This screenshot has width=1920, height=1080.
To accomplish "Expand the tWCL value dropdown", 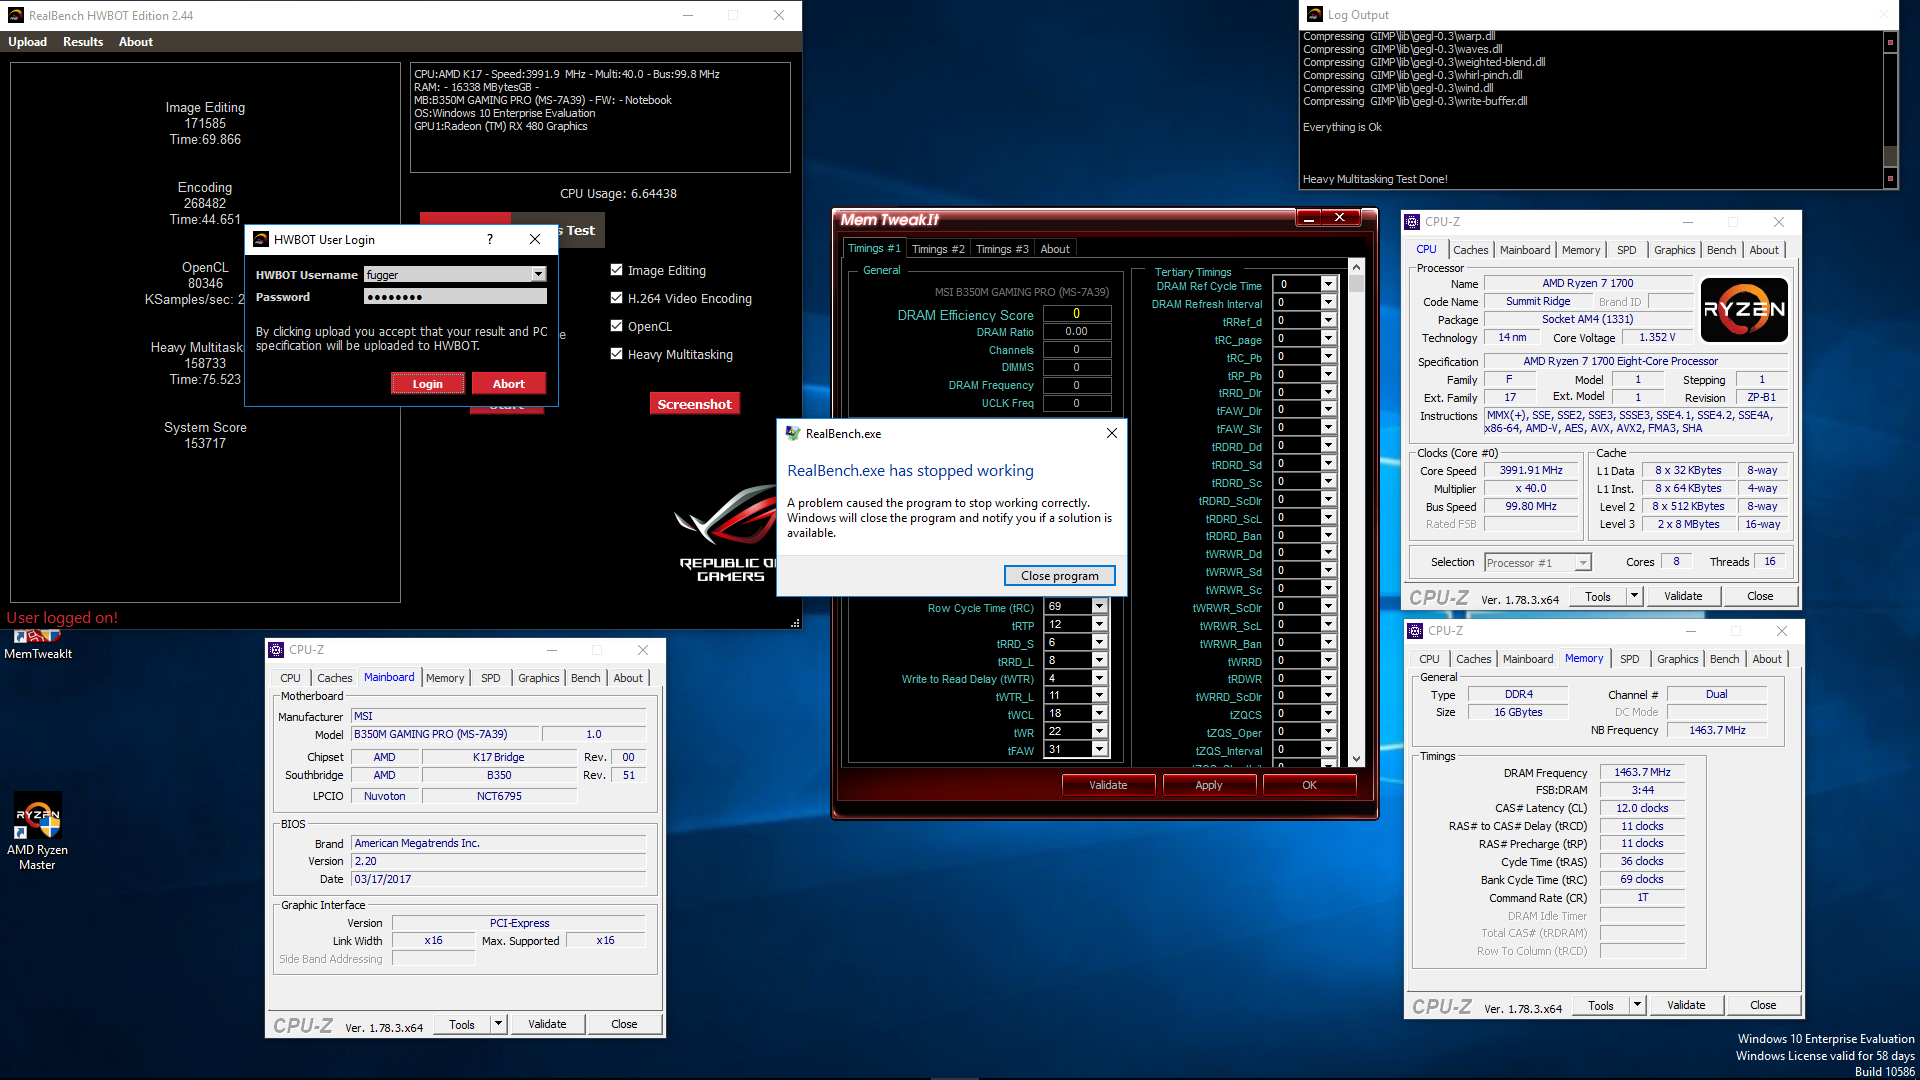I will coord(1099,714).
